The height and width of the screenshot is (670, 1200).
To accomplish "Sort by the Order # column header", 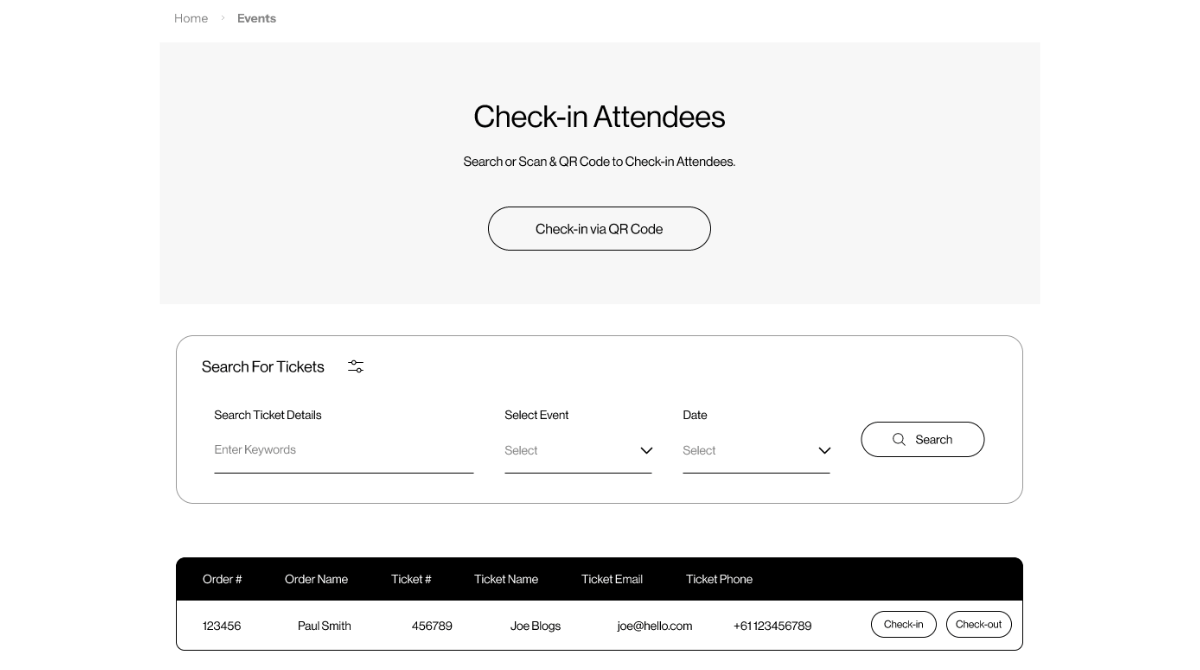I will pyautogui.click(x=222, y=579).
